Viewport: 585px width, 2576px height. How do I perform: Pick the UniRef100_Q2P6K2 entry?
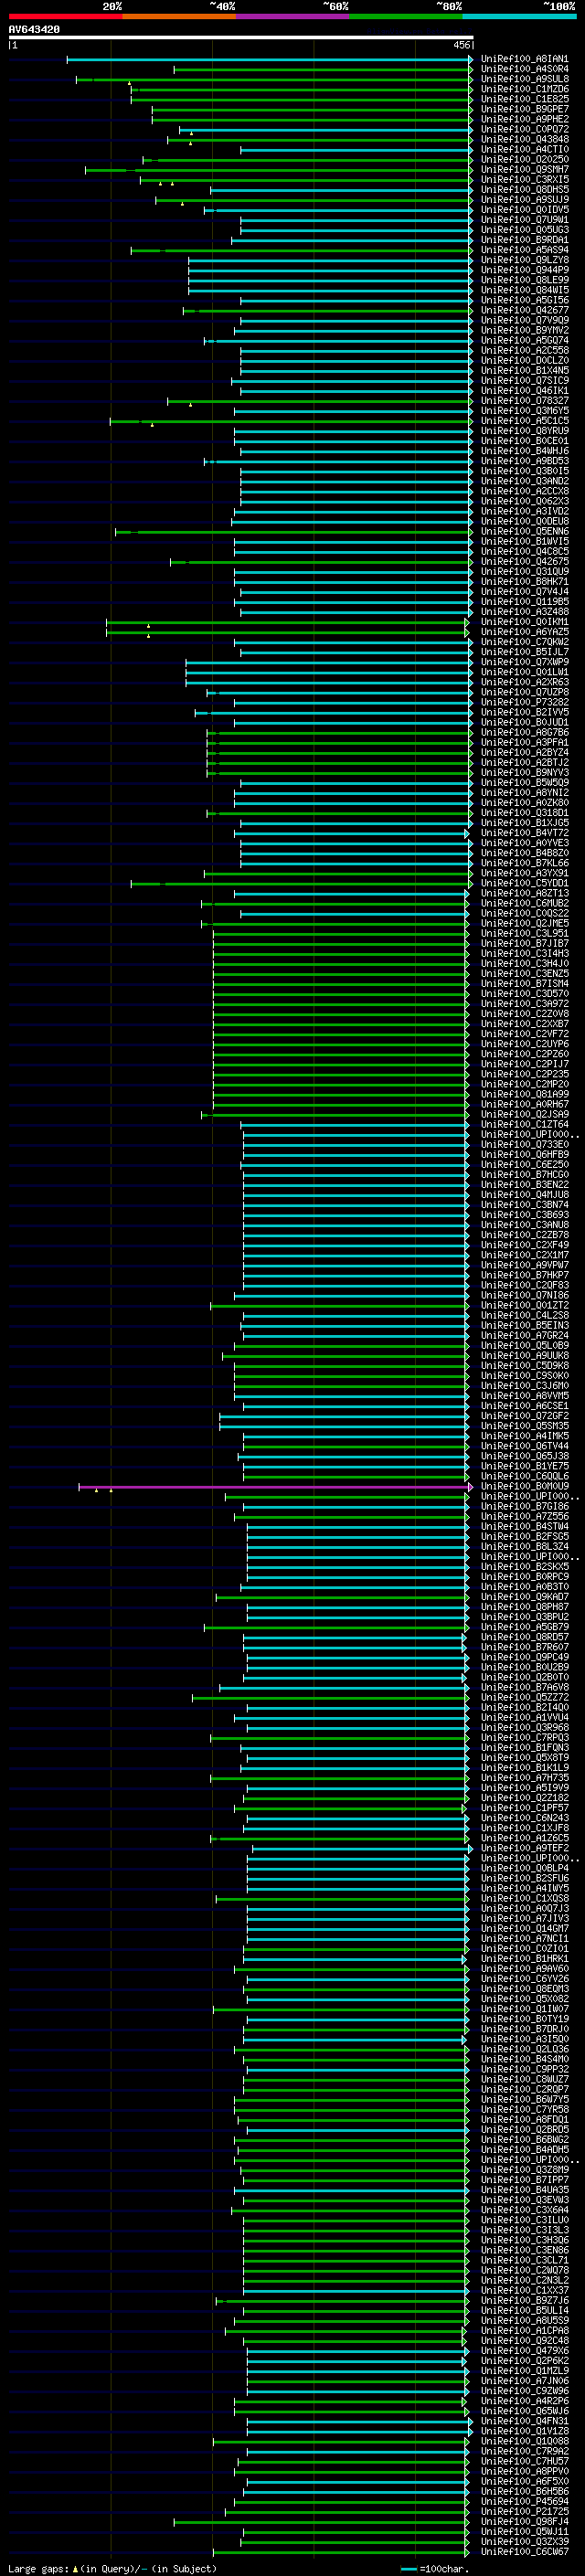(525, 2360)
